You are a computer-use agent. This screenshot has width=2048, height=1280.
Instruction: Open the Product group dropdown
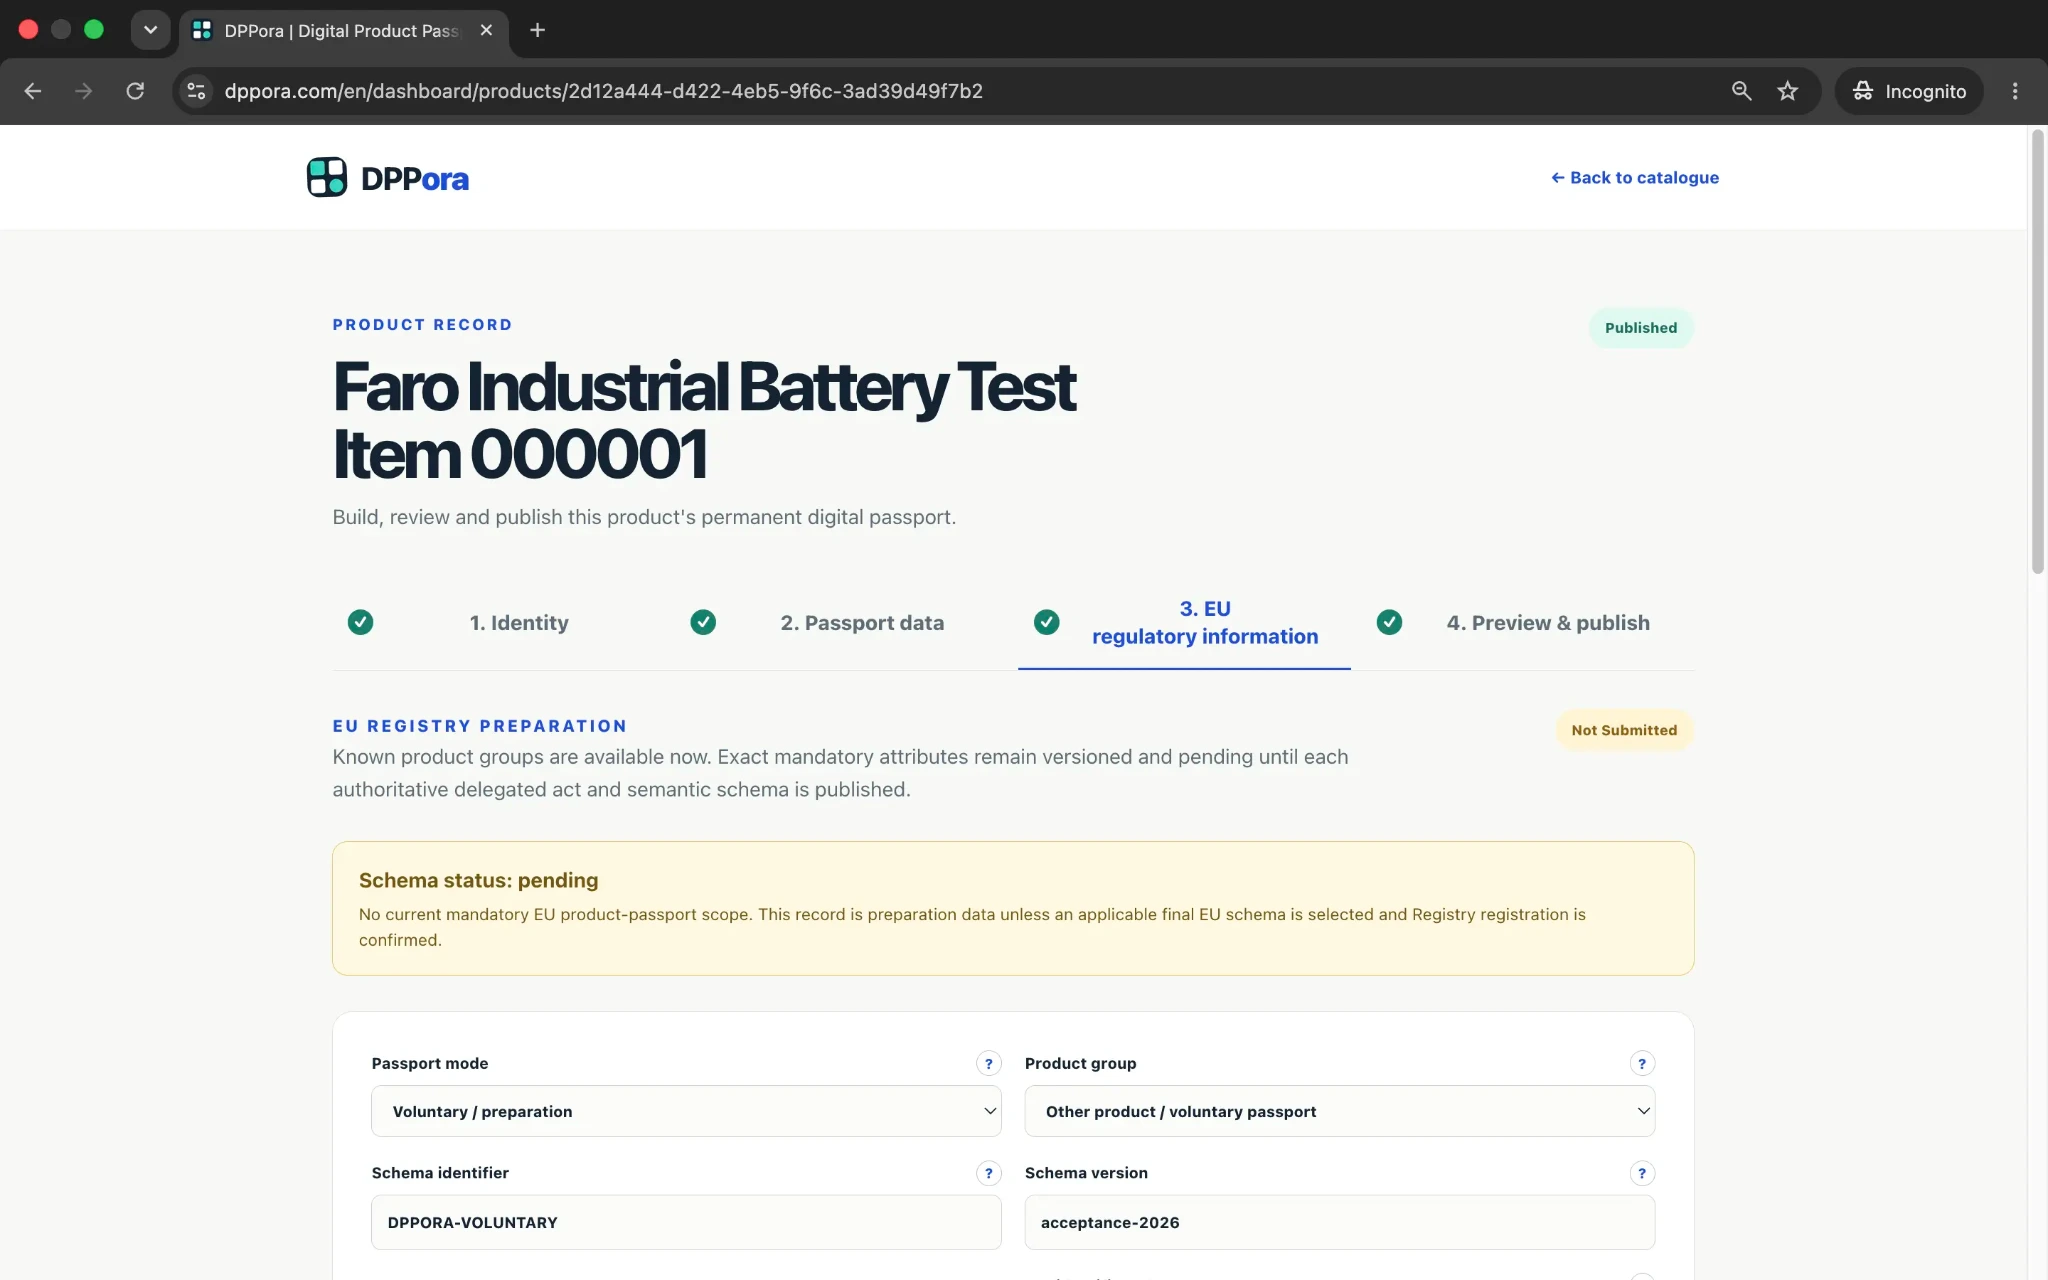tap(1339, 1111)
